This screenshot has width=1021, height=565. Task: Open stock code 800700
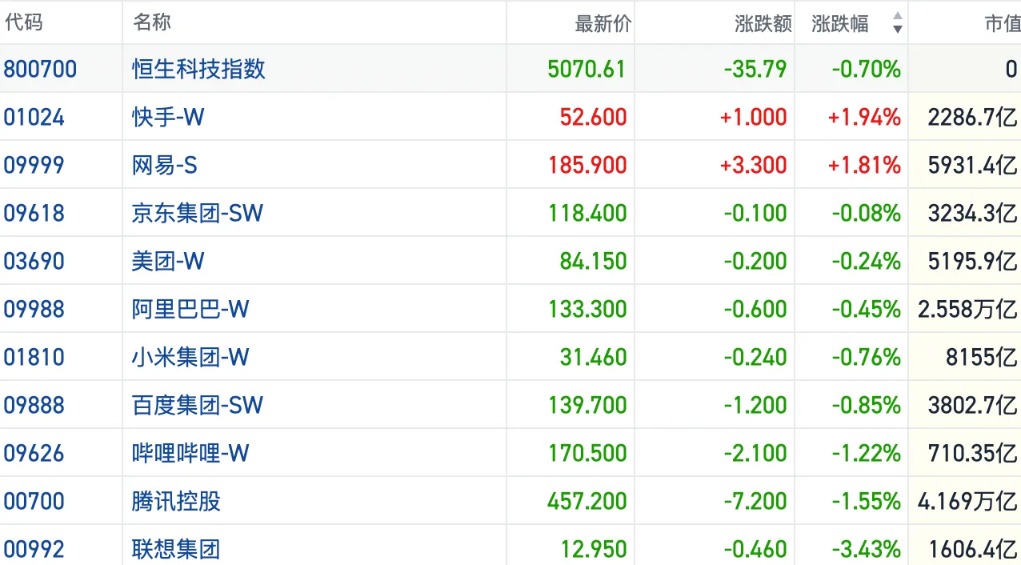40,69
